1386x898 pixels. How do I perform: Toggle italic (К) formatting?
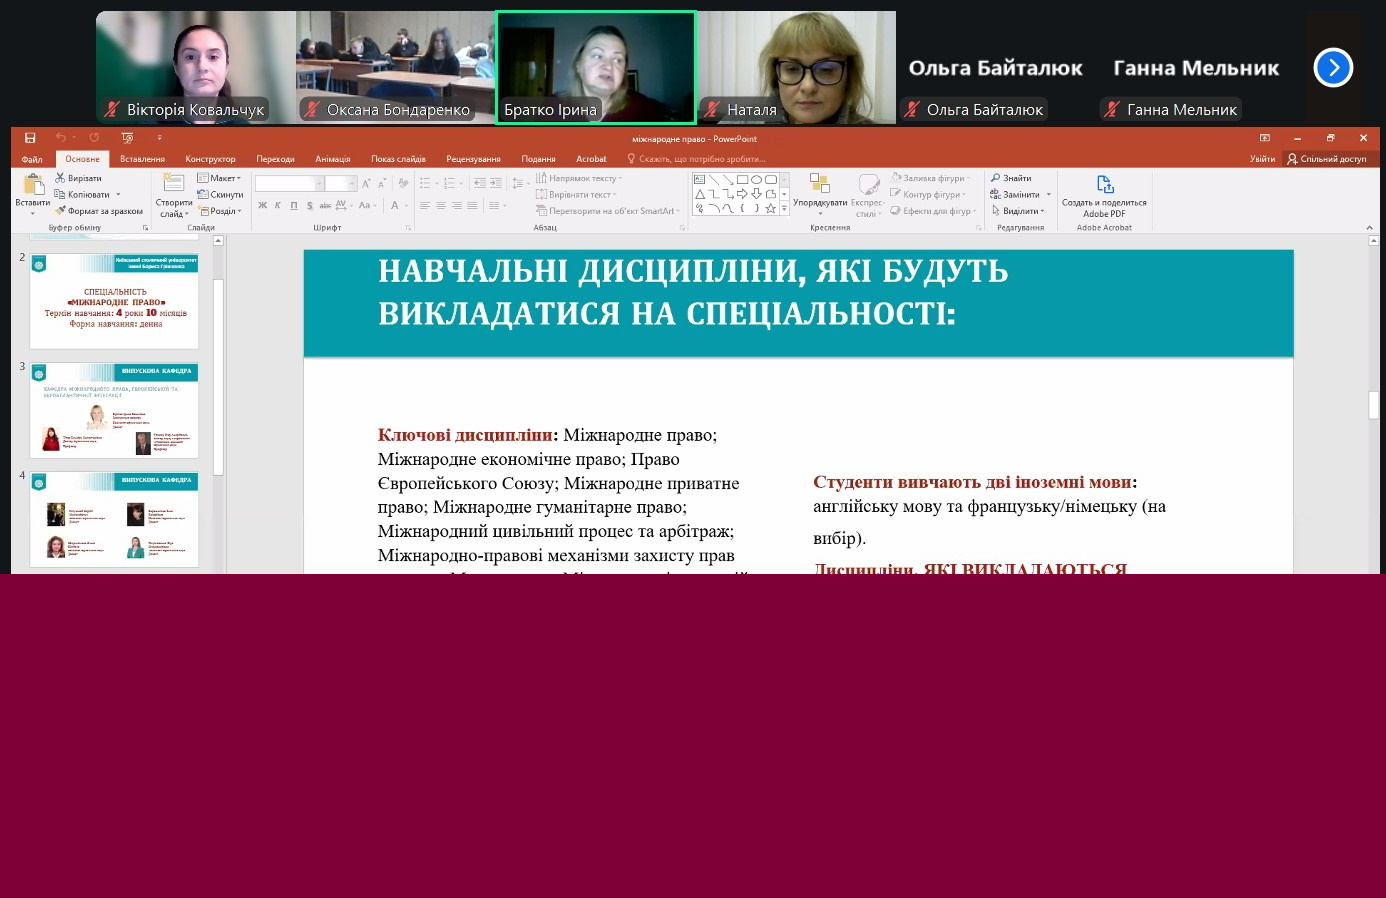277,204
